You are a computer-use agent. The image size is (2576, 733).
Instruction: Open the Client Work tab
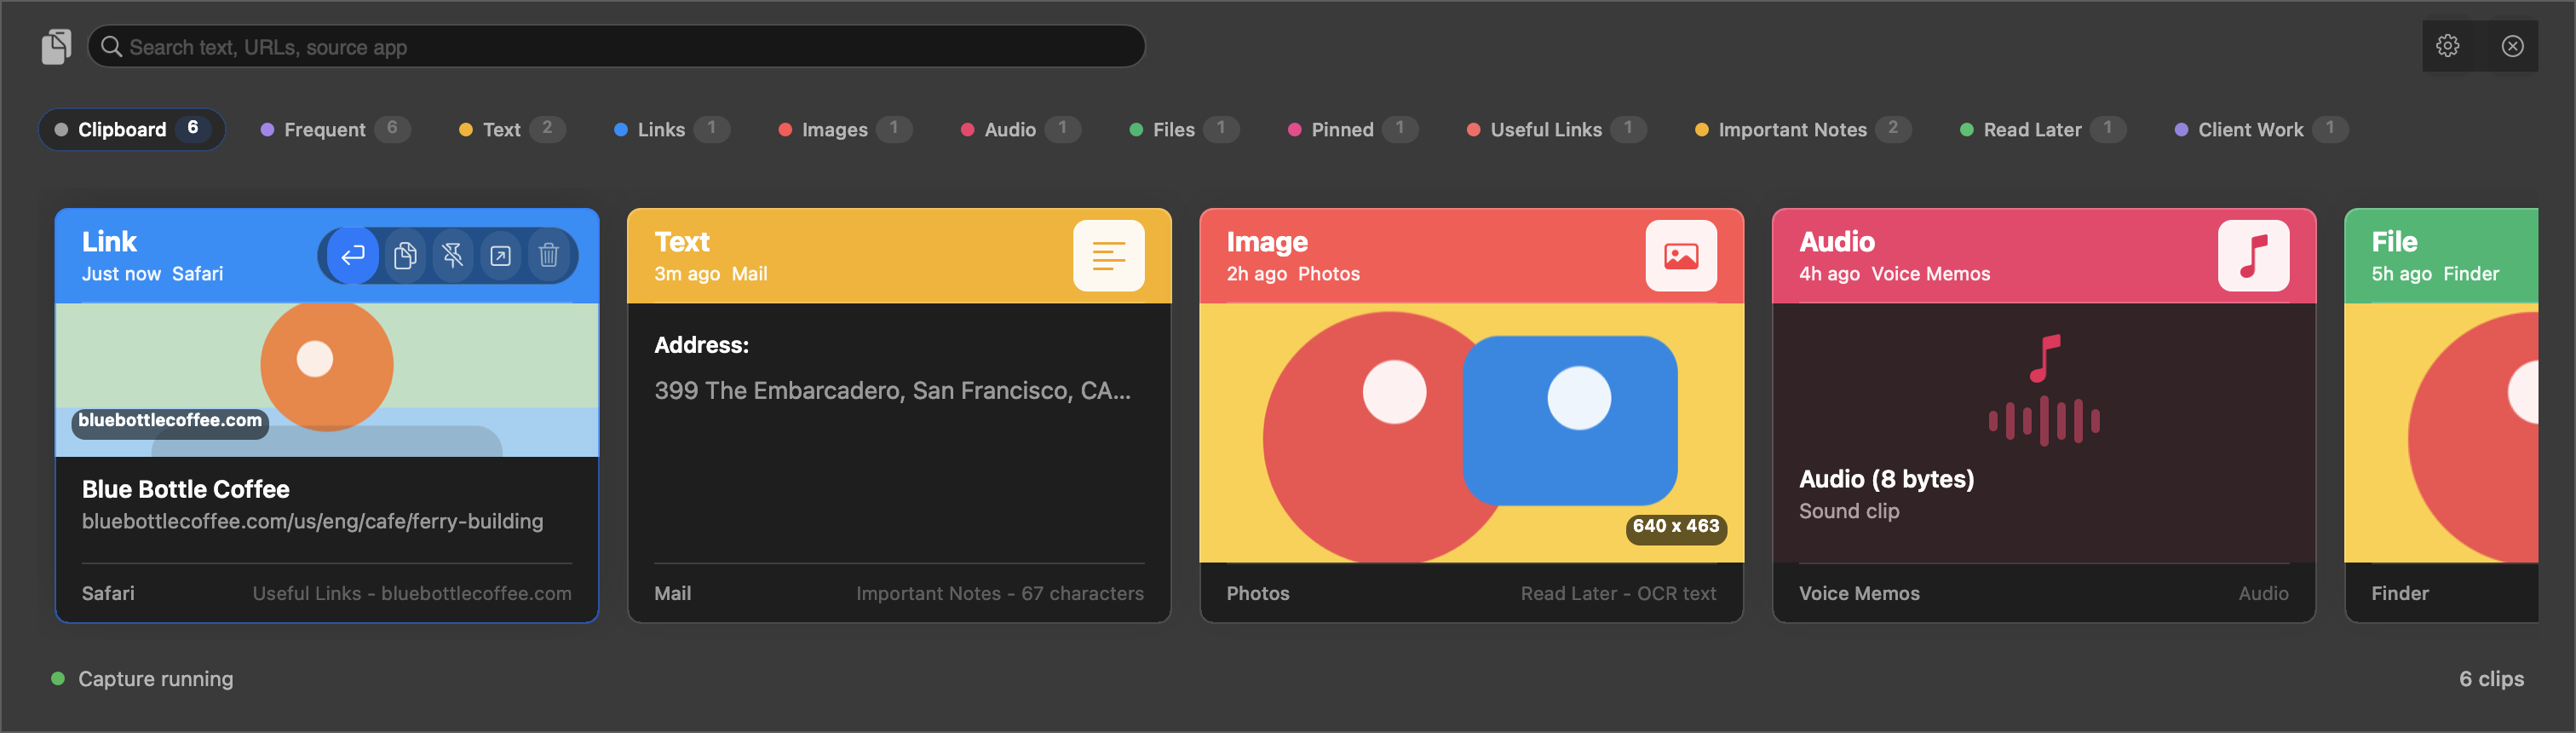pyautogui.click(x=2260, y=129)
